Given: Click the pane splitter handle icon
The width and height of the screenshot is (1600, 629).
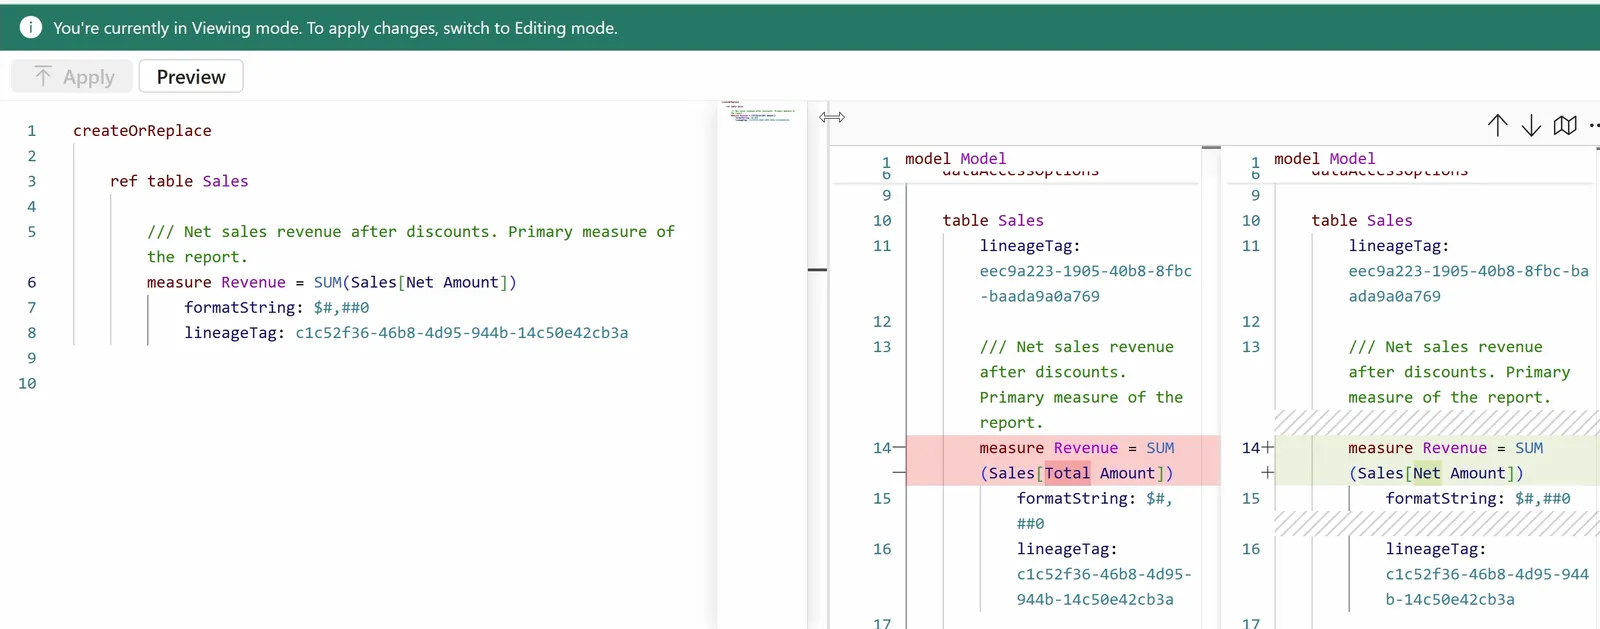Looking at the screenshot, I should pyautogui.click(x=832, y=117).
